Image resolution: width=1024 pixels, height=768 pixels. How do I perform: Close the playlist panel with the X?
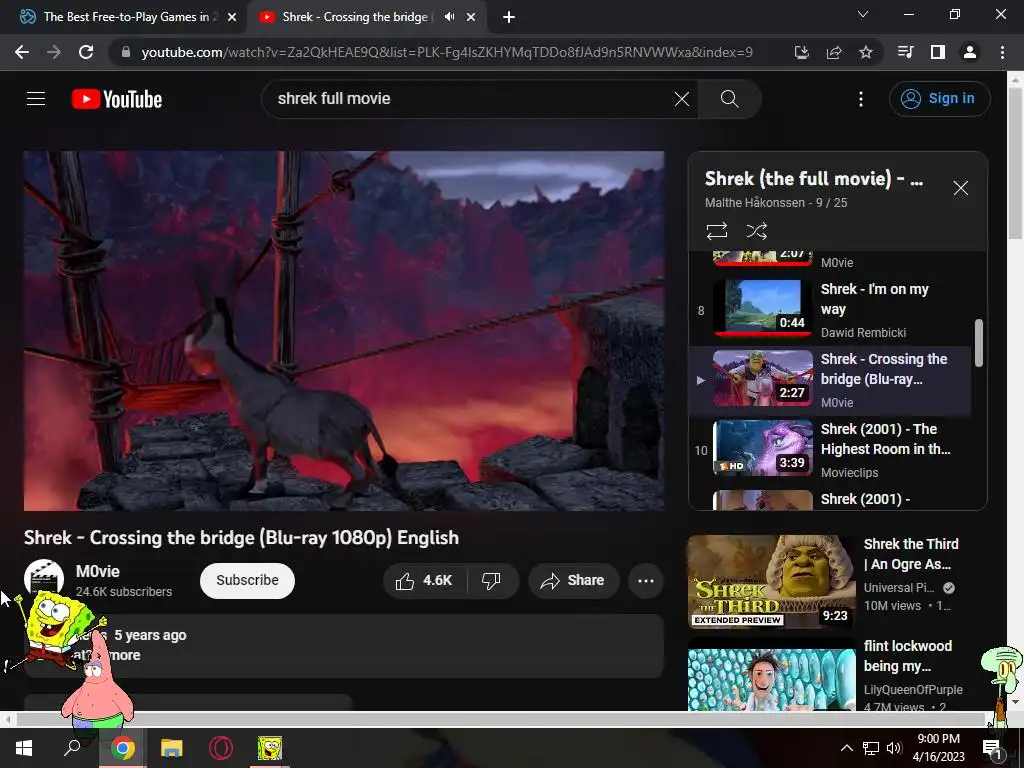tap(960, 188)
